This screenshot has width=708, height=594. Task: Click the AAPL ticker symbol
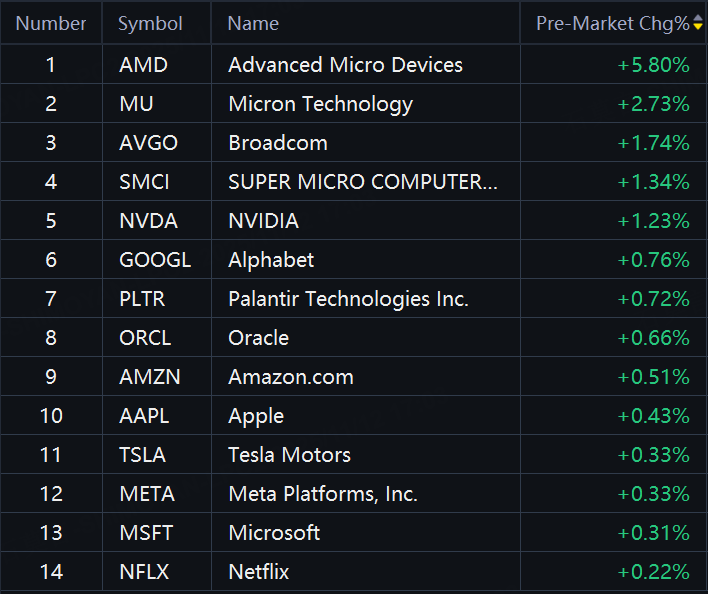(x=144, y=416)
